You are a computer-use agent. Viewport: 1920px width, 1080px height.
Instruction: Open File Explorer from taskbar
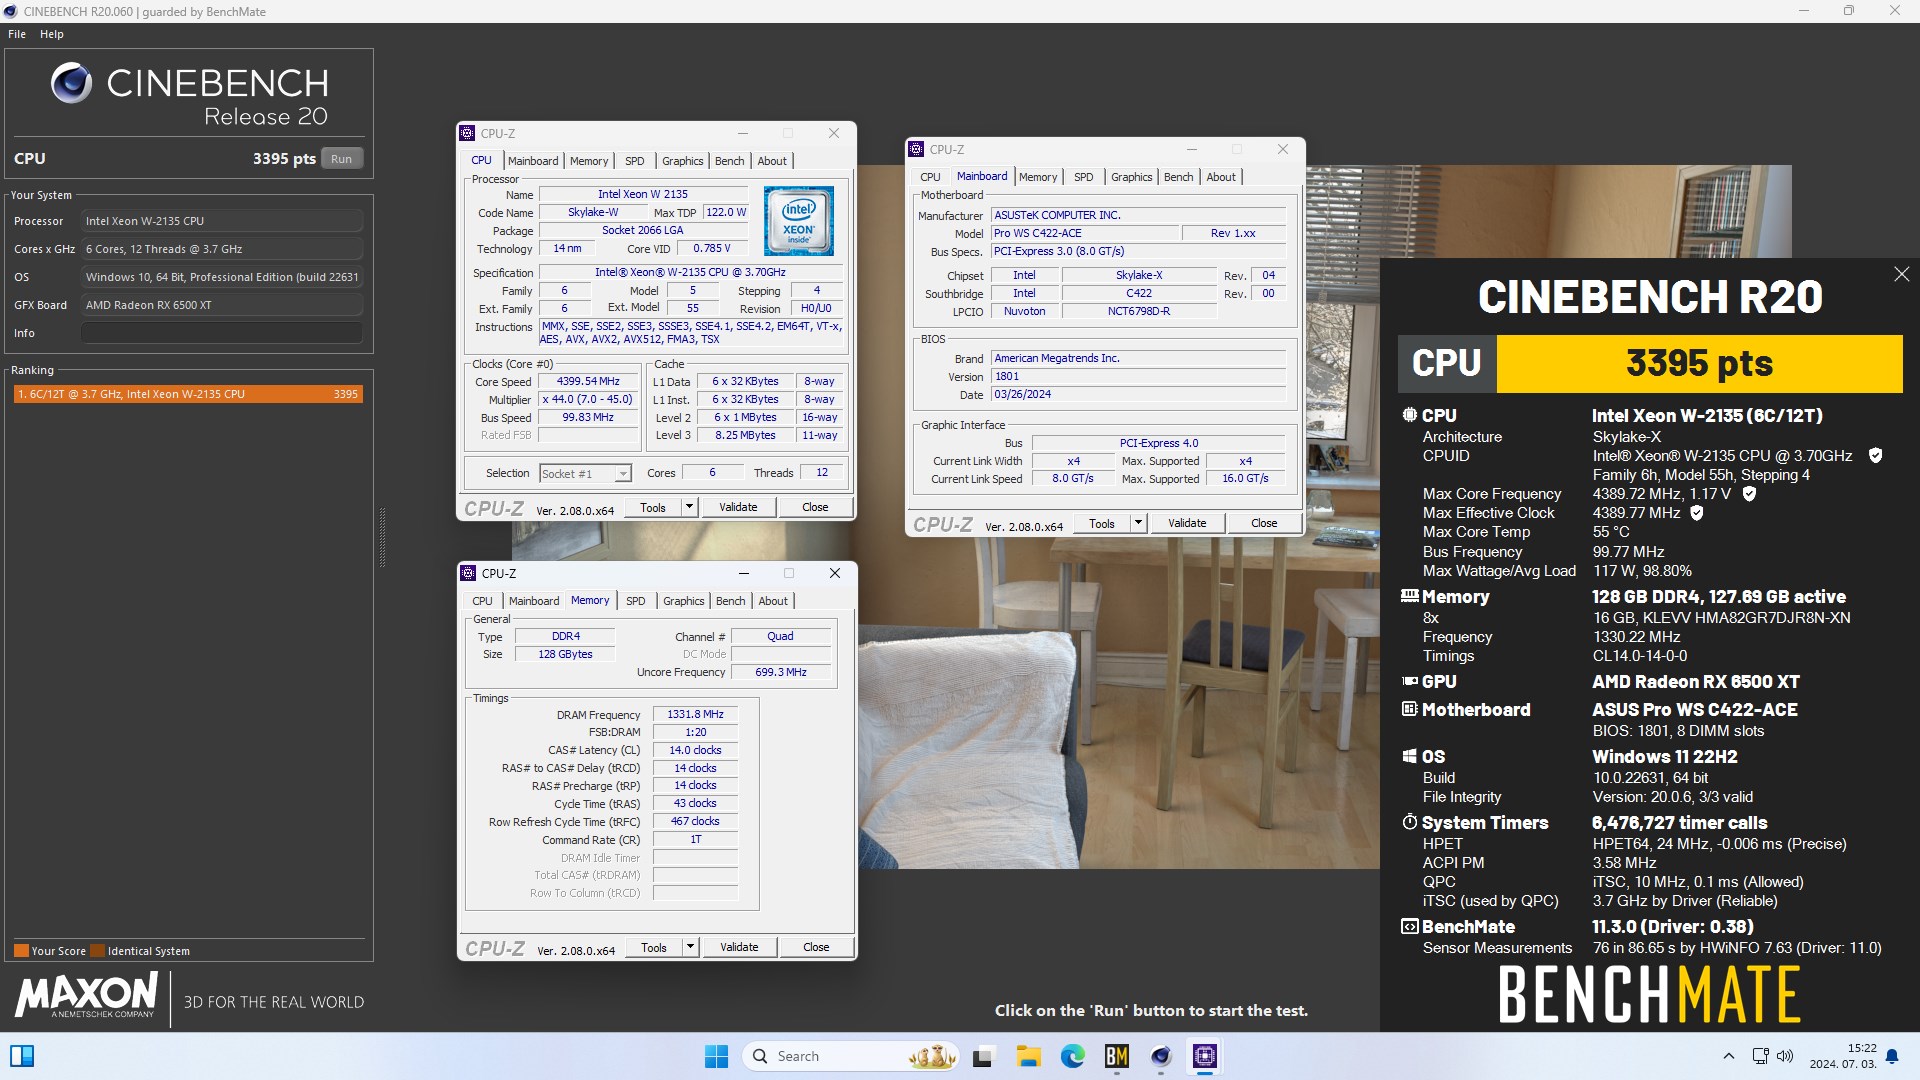tap(1028, 1056)
